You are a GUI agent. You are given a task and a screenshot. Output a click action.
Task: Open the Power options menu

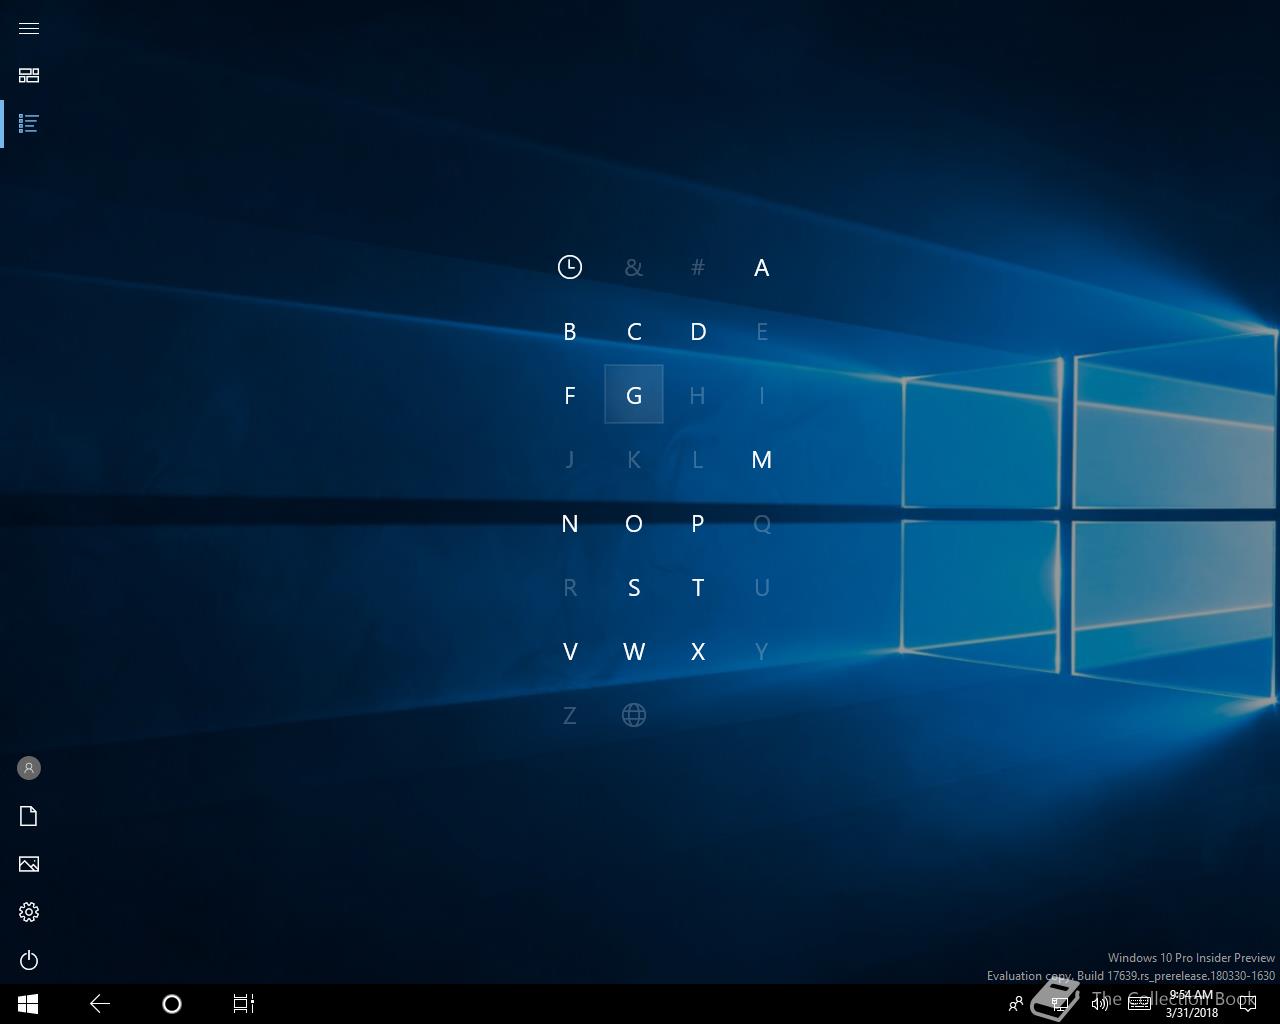click(29, 960)
